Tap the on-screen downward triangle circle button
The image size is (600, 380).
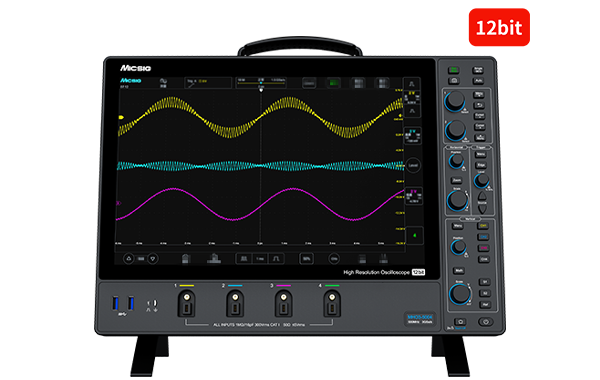click(153, 258)
